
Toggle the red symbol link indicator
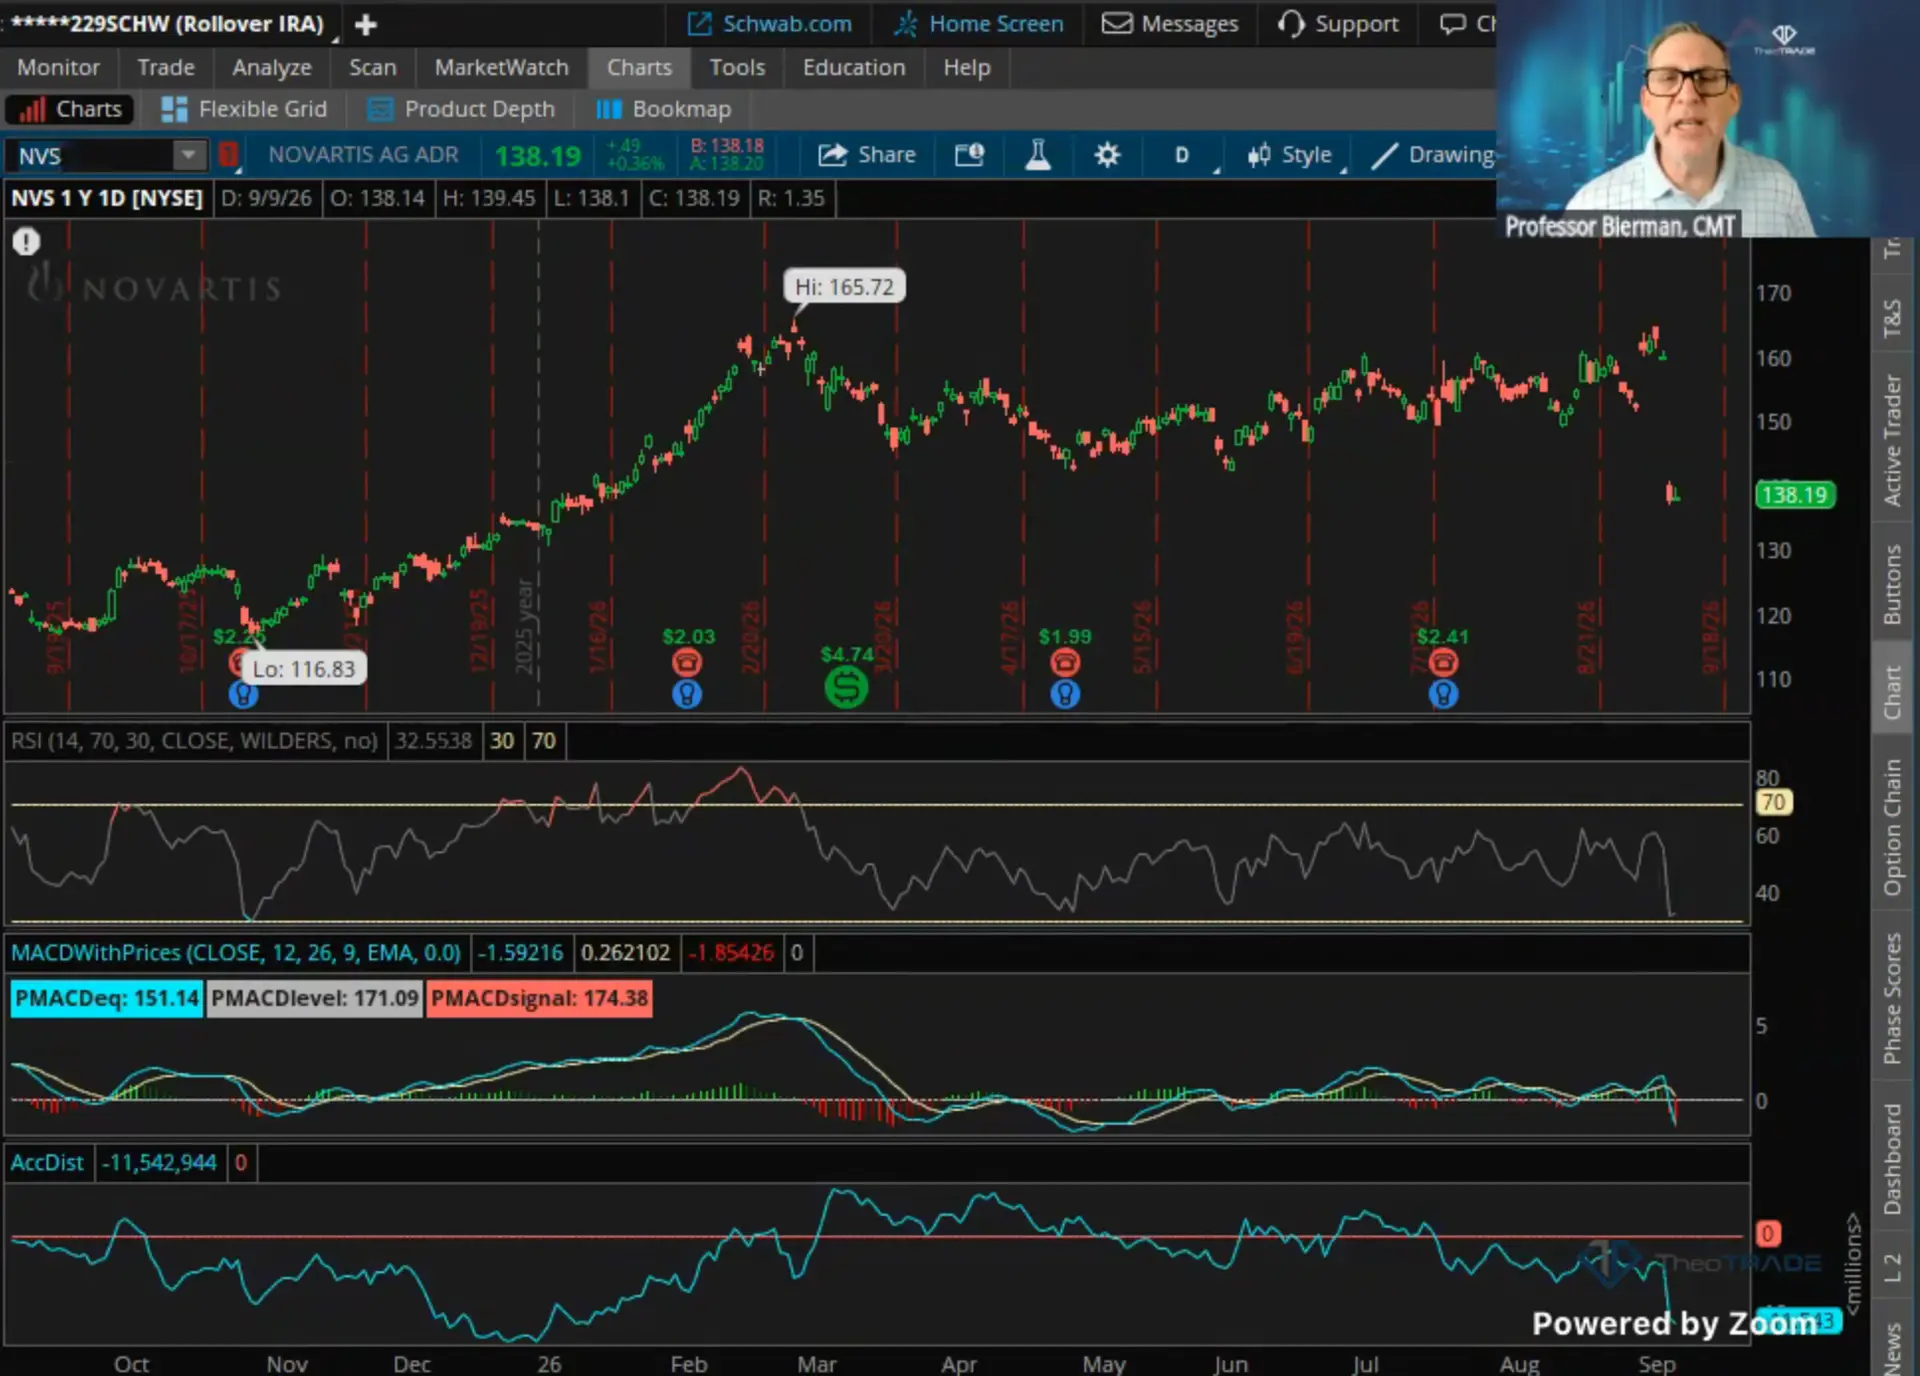[x=229, y=155]
